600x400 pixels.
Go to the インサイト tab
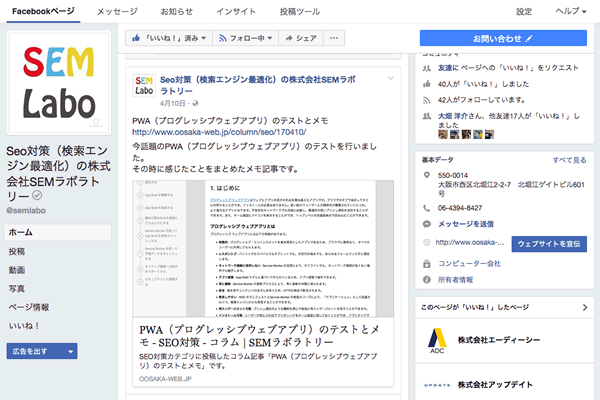point(236,11)
